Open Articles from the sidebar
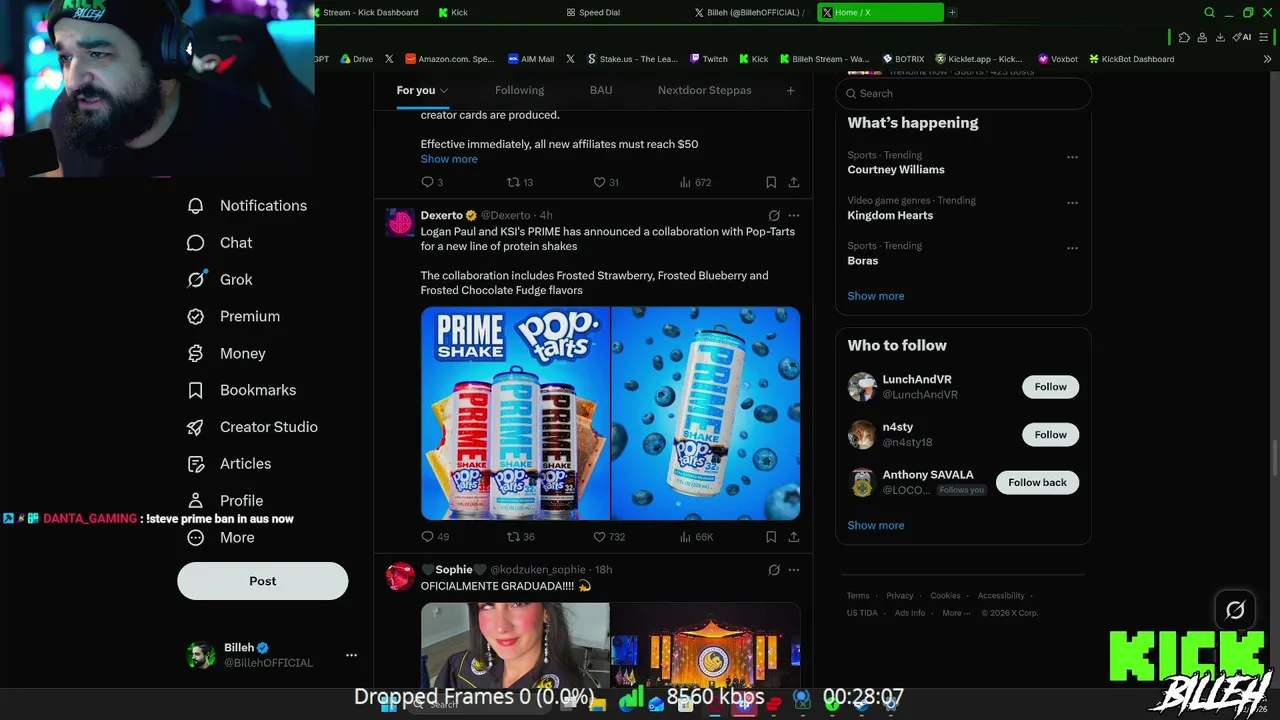 229,464
